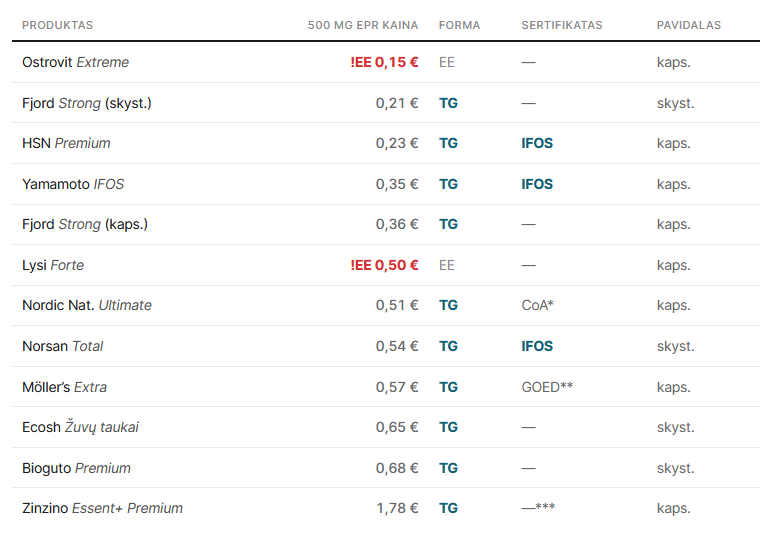Click the SERTIFIKATAS column header
Viewport: 779px width, 539px height.
pos(561,25)
